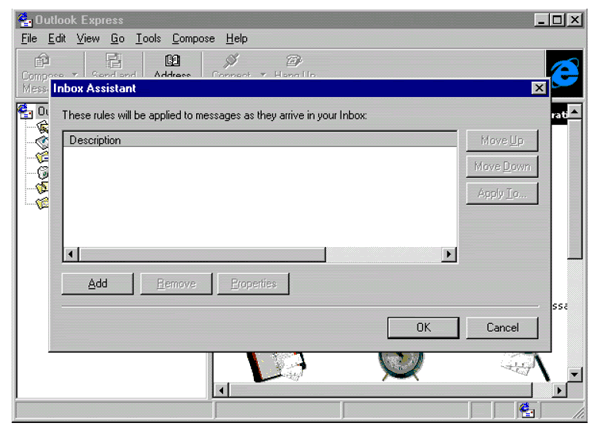Minimize the Outlook Express window

(x=541, y=20)
